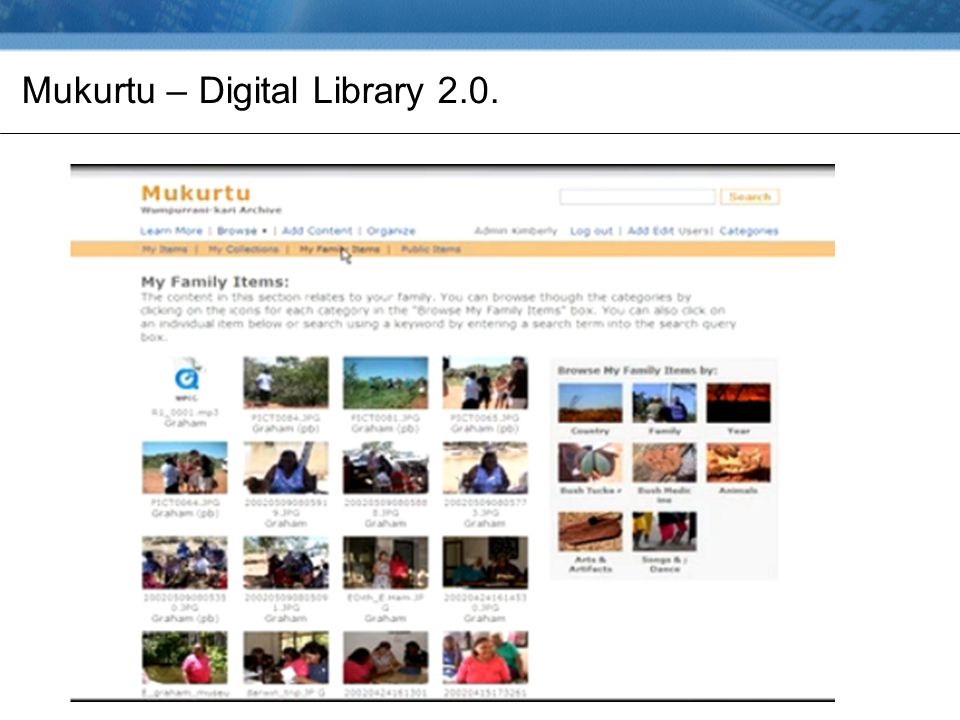Open the photo thumbnail ending 0535 0.JPG
This screenshot has height=720, width=960.
pos(185,563)
